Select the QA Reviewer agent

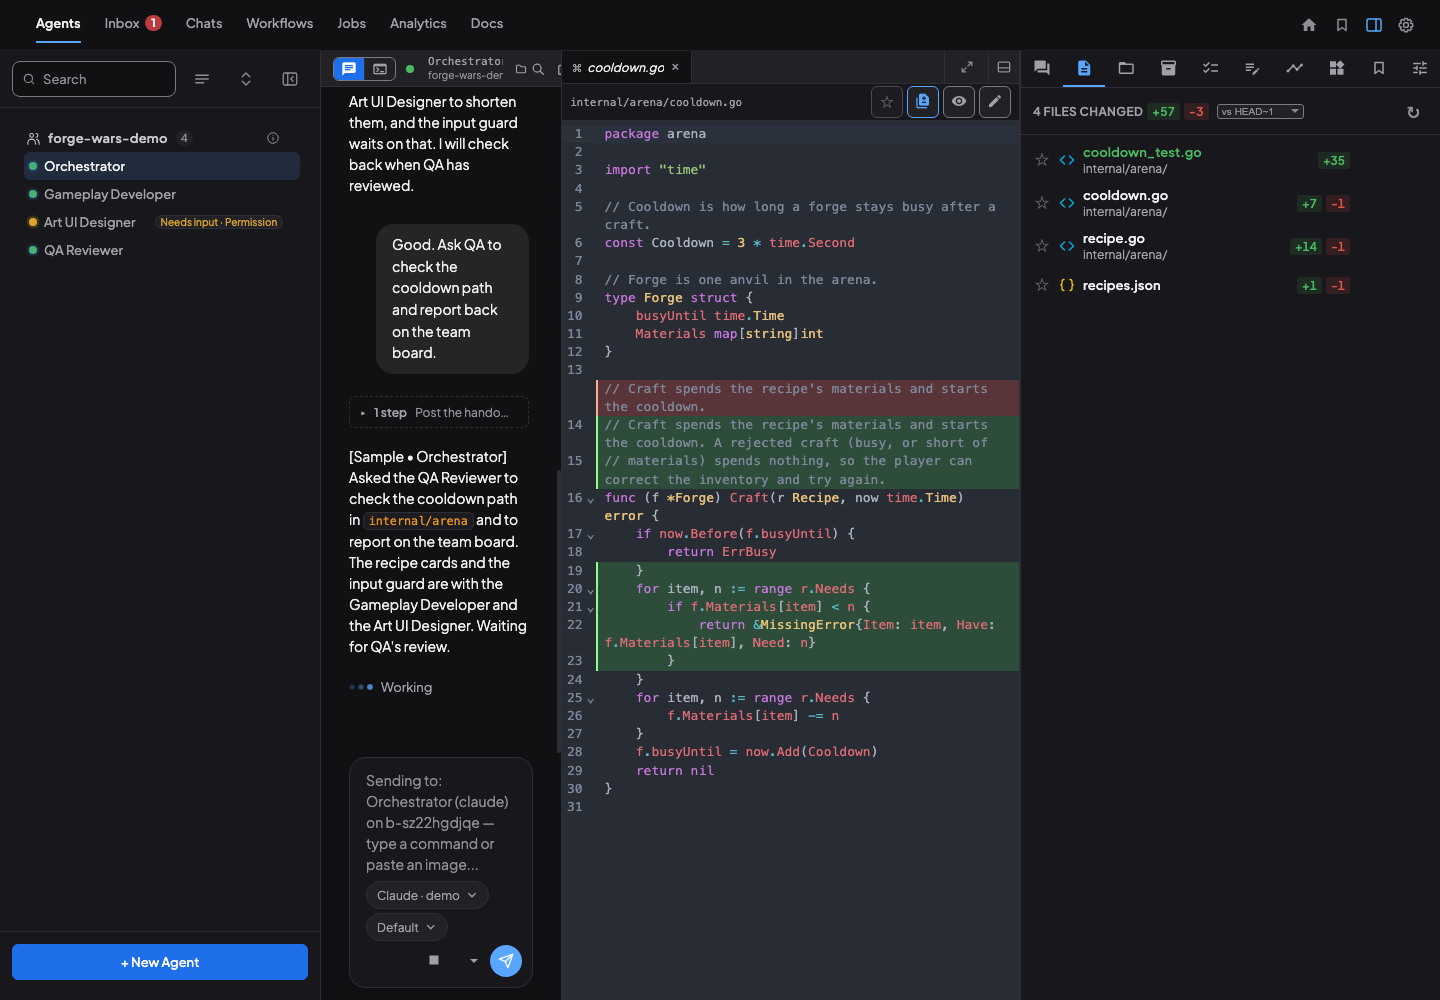click(162, 250)
